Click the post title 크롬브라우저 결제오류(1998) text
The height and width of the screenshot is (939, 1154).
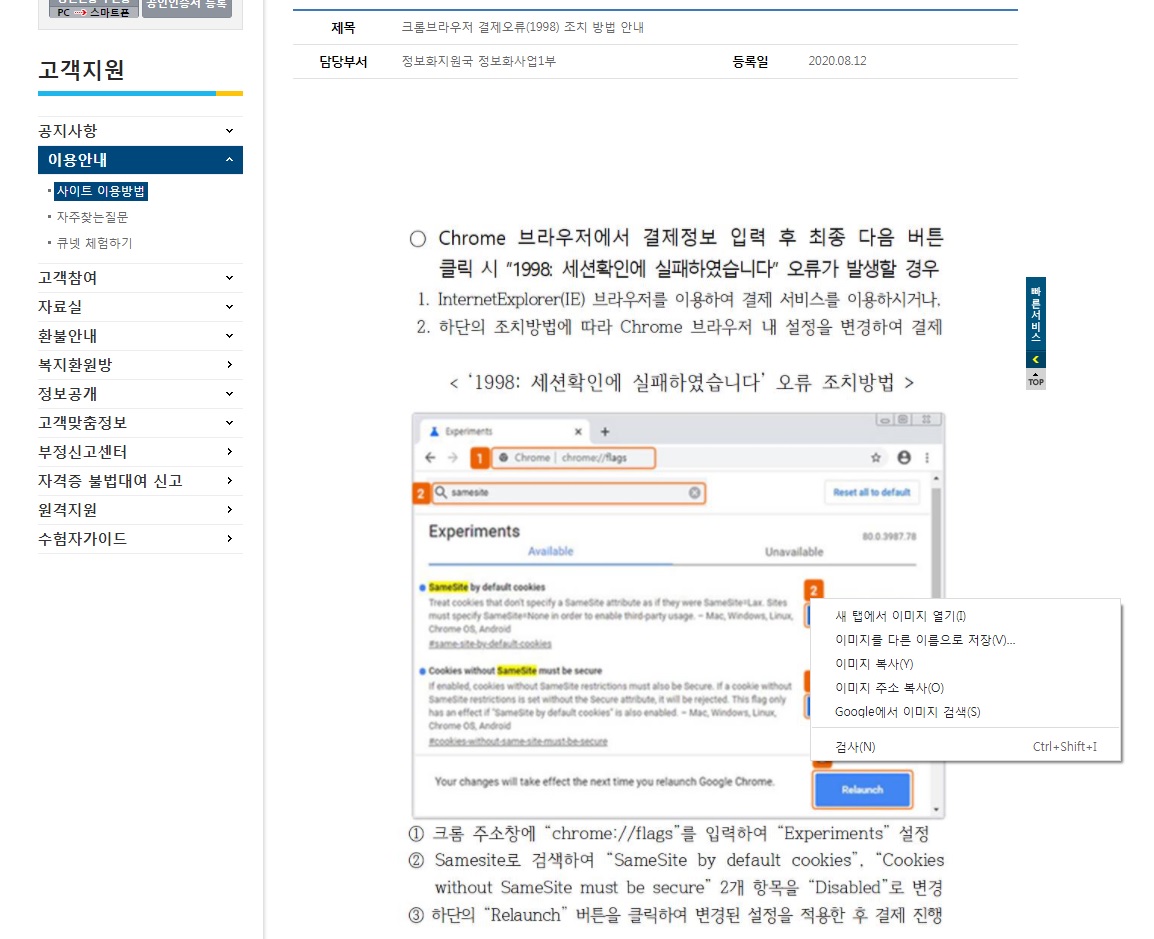point(523,27)
